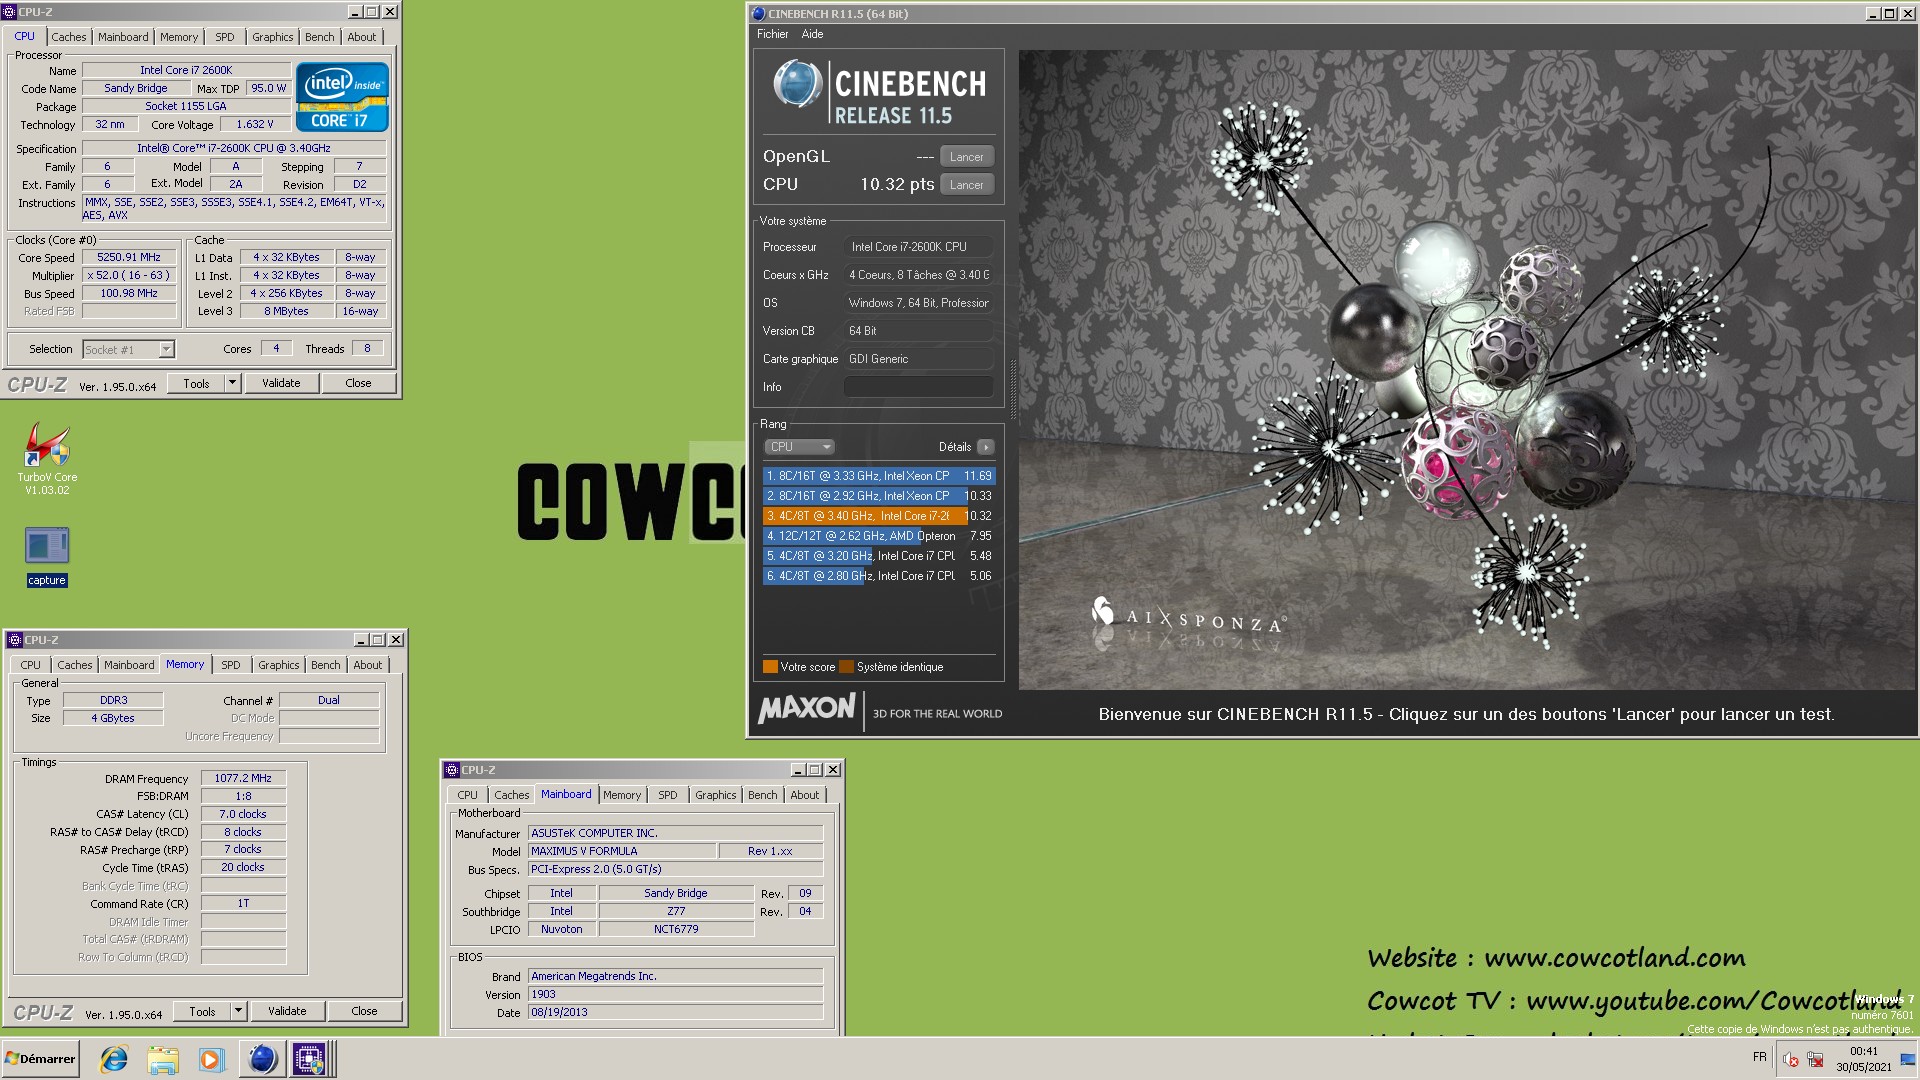Screen dimensions: 1920x1080
Task: Open Fichier menu in Cinebench
Action: [x=772, y=34]
